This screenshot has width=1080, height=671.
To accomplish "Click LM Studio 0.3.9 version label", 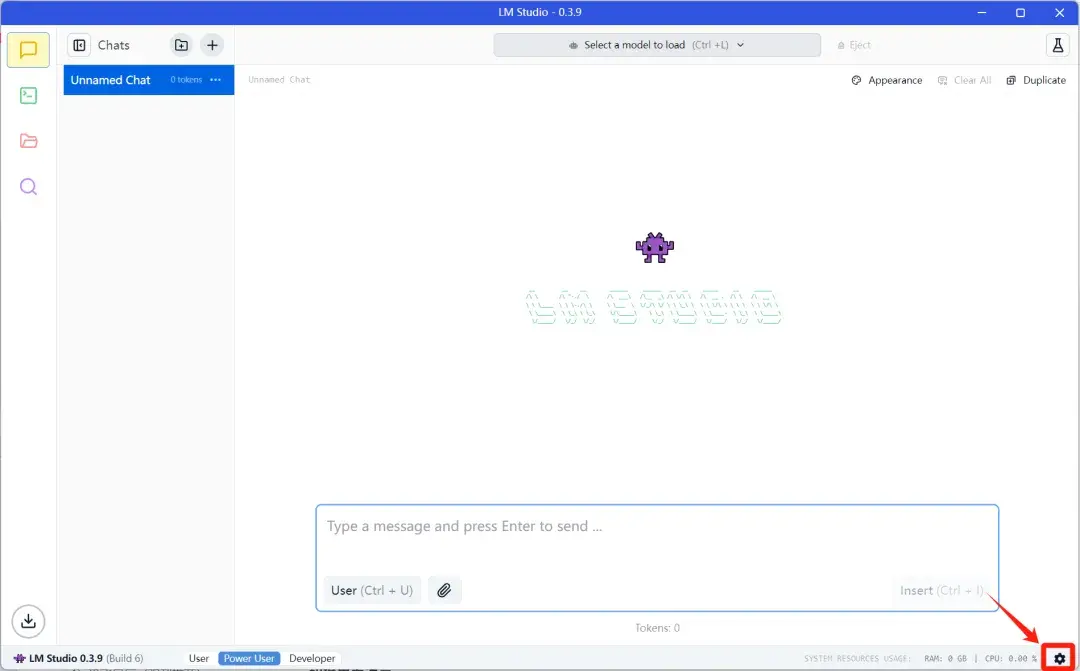I will [78, 659].
